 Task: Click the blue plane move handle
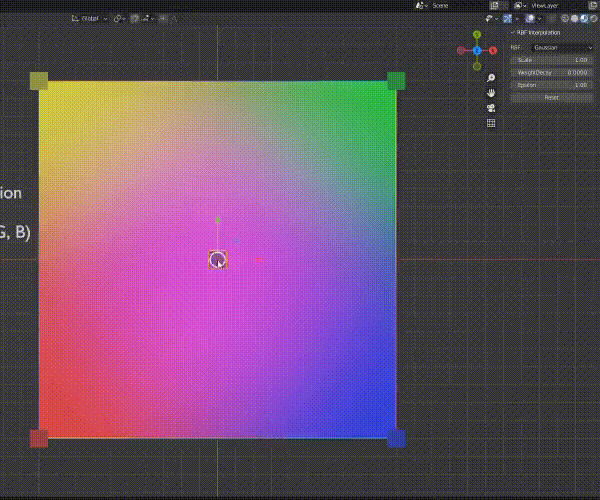[x=237, y=241]
